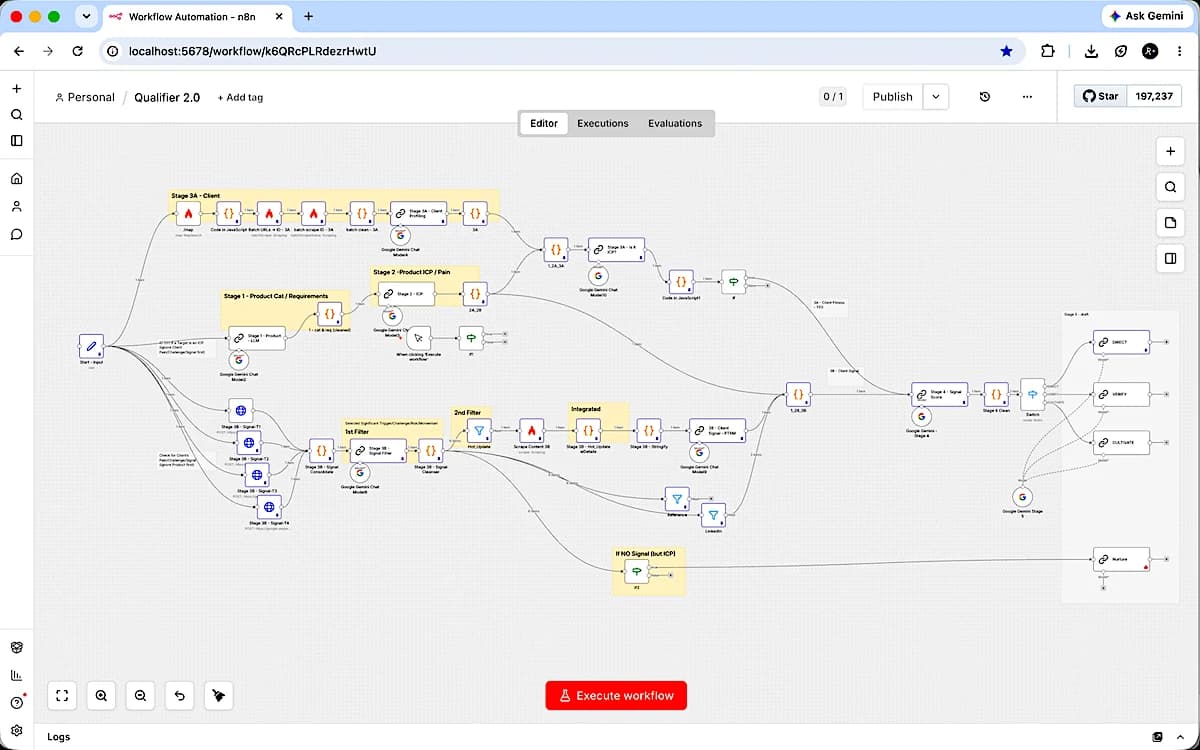Image resolution: width=1200 pixels, height=750 pixels.
Task: Click the Switch node
Action: 1032,394
